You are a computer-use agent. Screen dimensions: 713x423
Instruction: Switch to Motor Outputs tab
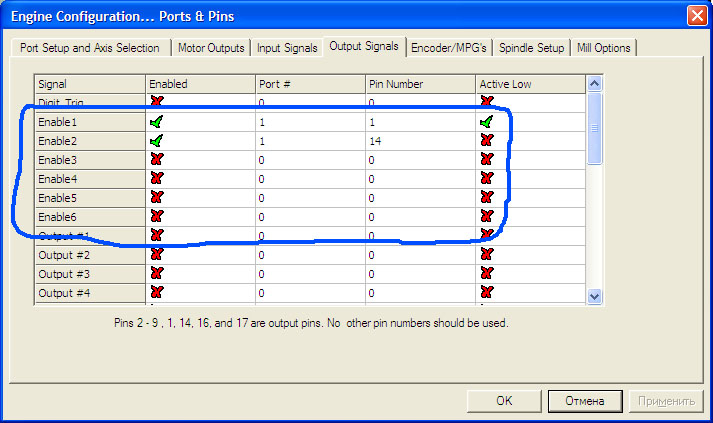pyautogui.click(x=211, y=48)
